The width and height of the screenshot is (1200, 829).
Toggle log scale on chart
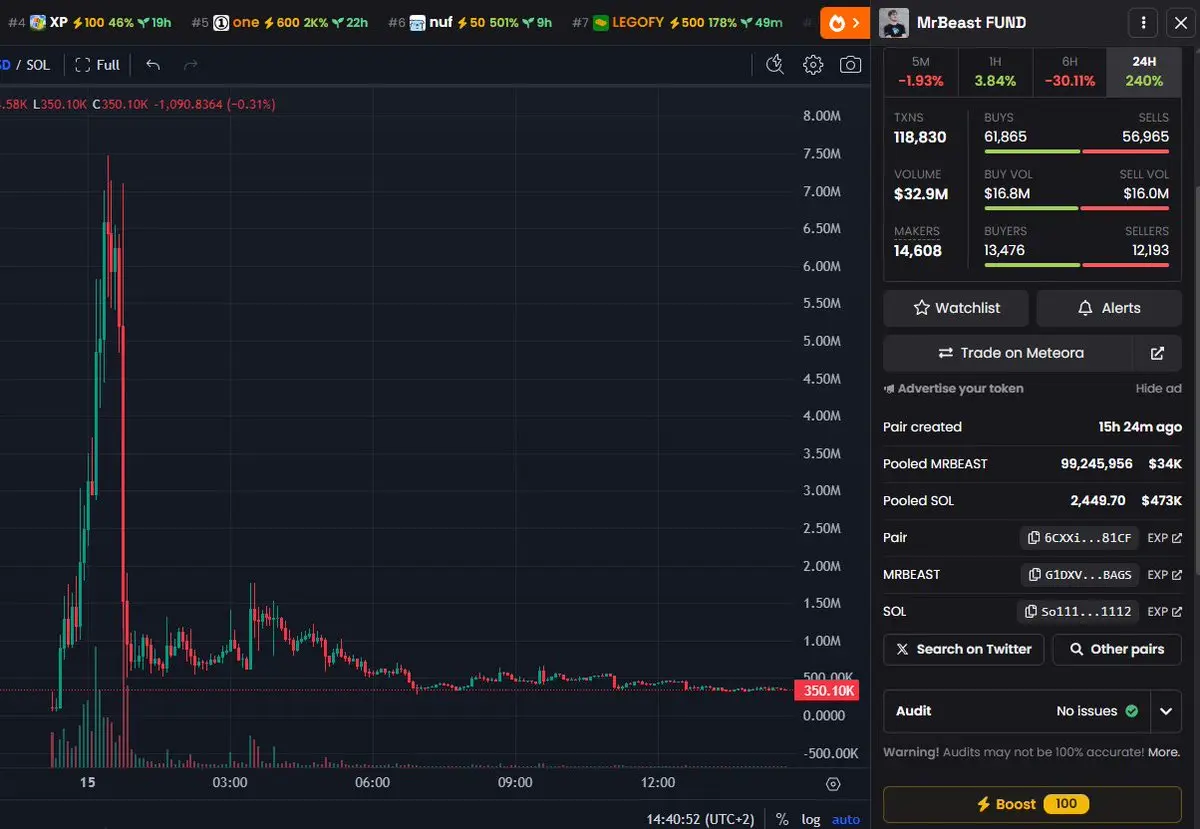click(811, 819)
